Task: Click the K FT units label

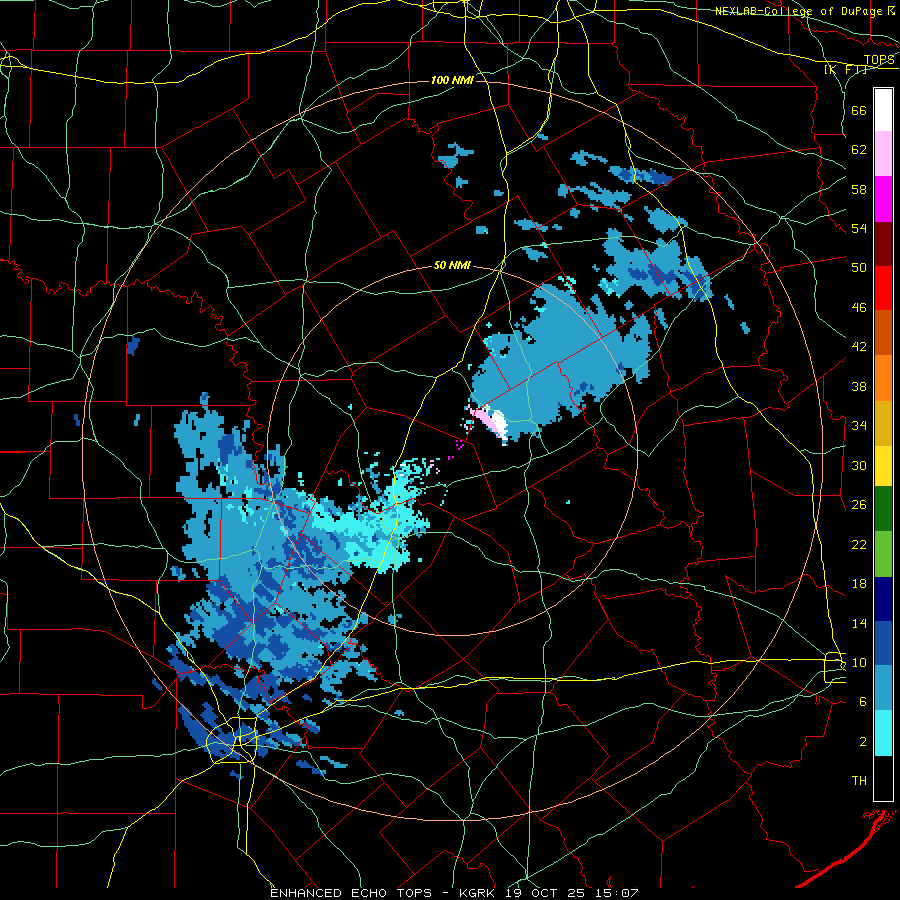Action: coord(846,69)
